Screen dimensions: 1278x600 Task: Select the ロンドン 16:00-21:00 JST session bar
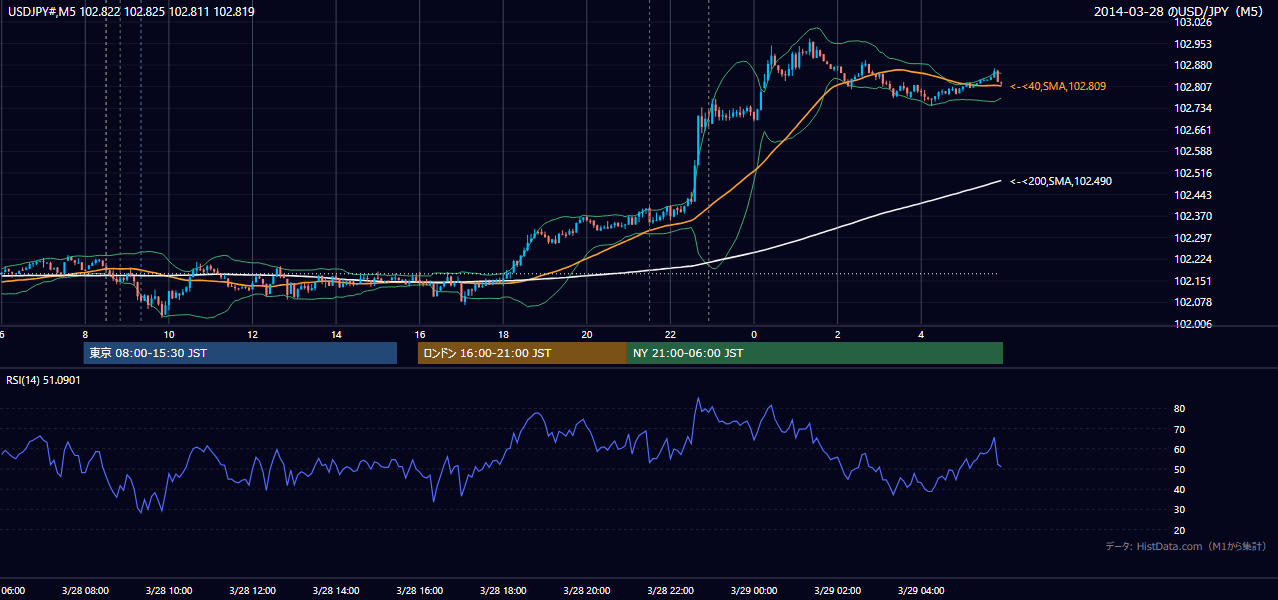point(522,353)
